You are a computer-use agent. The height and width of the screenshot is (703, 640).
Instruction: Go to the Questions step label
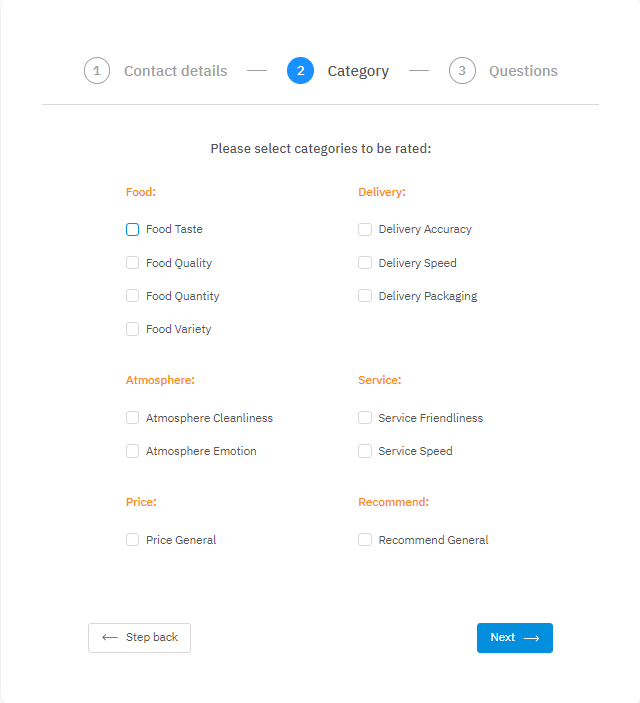523,71
